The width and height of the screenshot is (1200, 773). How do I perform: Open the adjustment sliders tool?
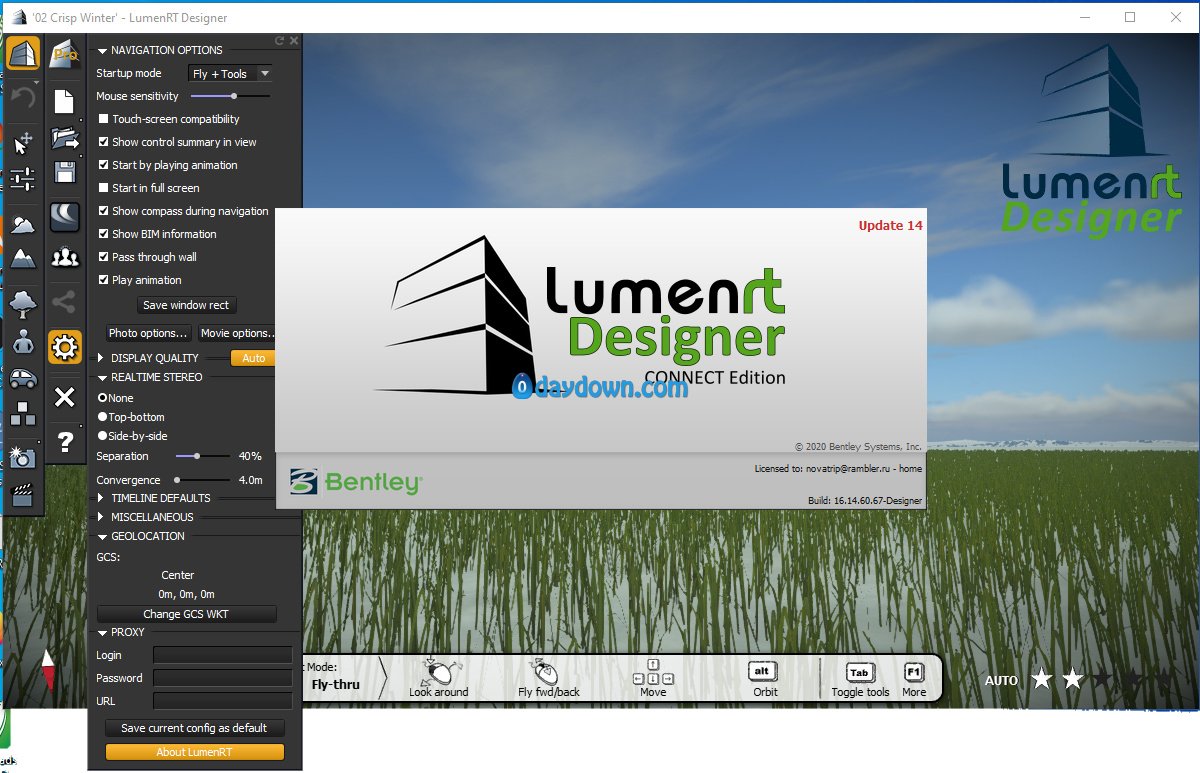(23, 180)
